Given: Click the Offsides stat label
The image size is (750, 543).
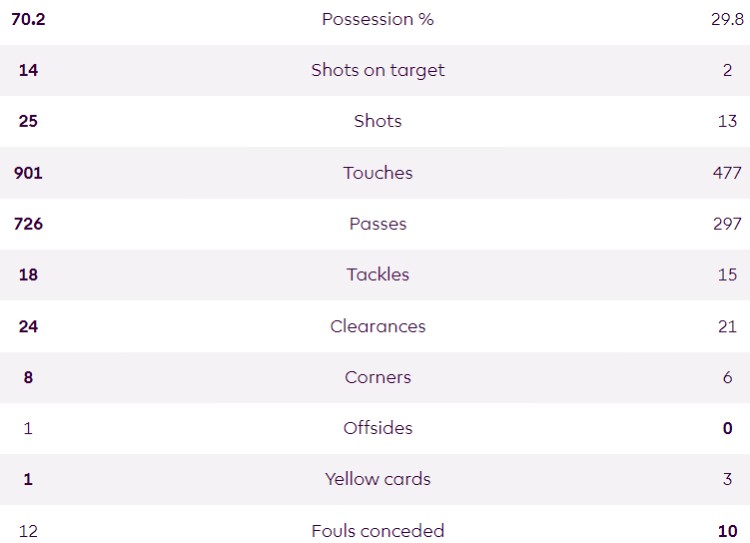Looking at the screenshot, I should point(377,428).
